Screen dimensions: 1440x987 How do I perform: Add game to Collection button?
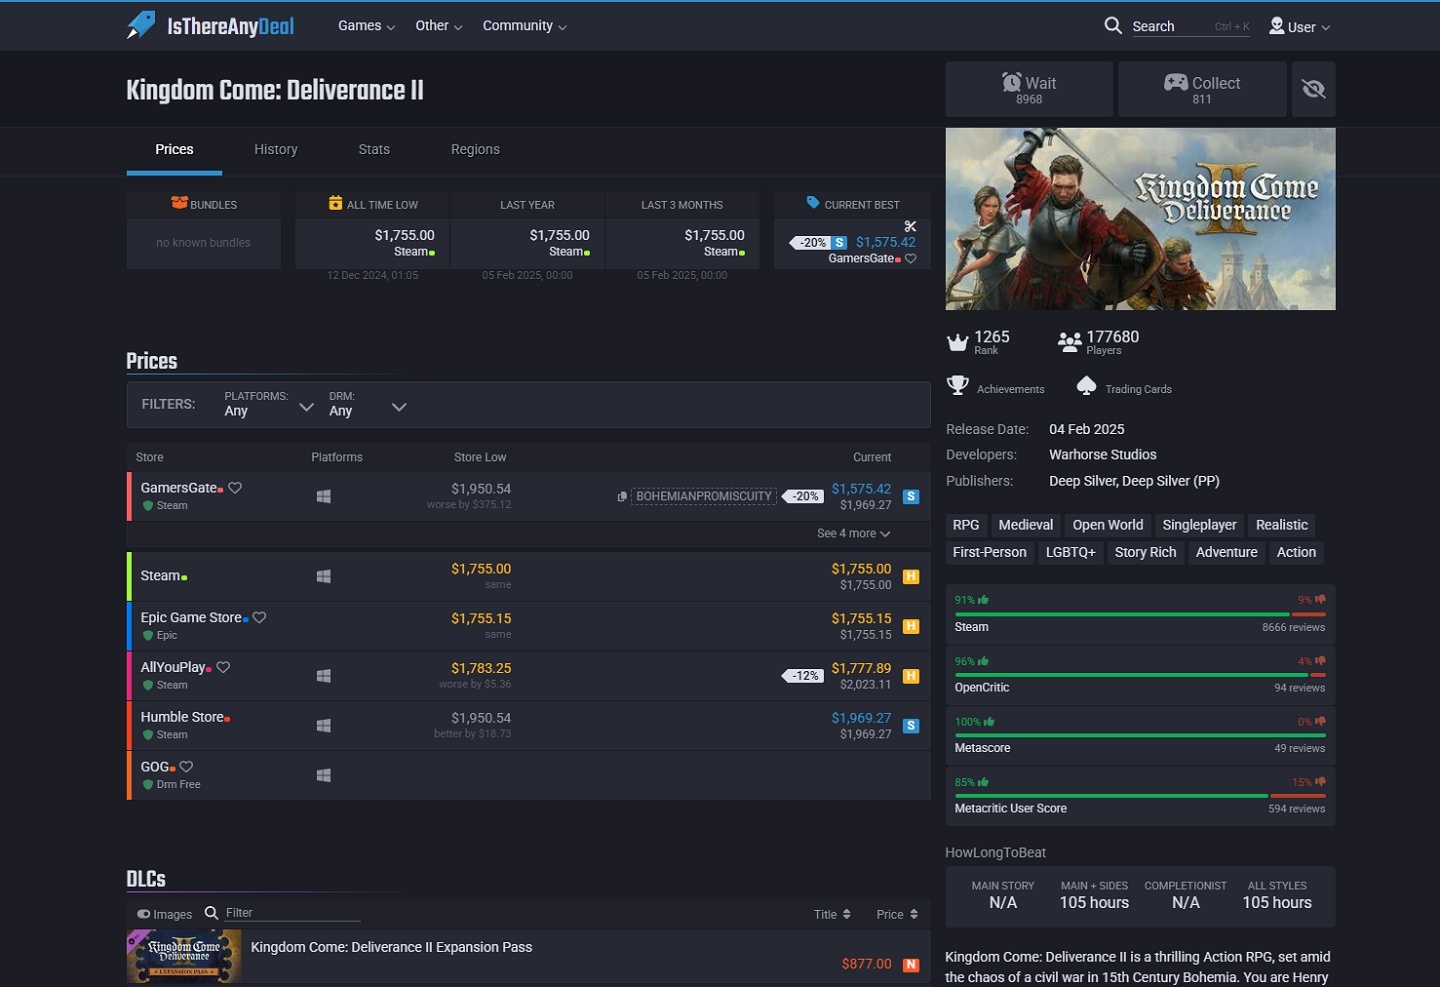click(1202, 89)
